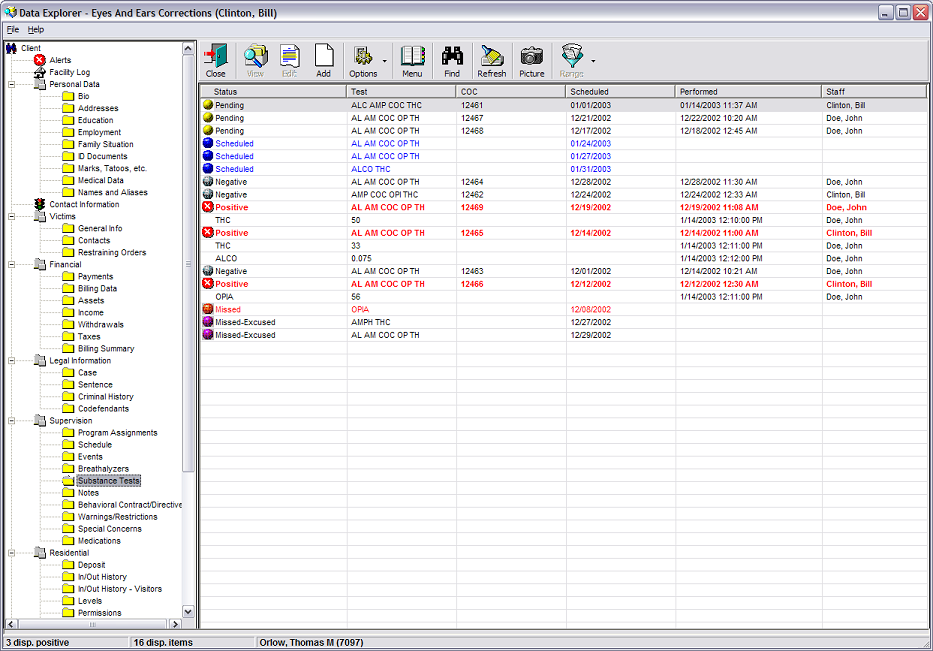Select the Substance Tests folder

[108, 481]
